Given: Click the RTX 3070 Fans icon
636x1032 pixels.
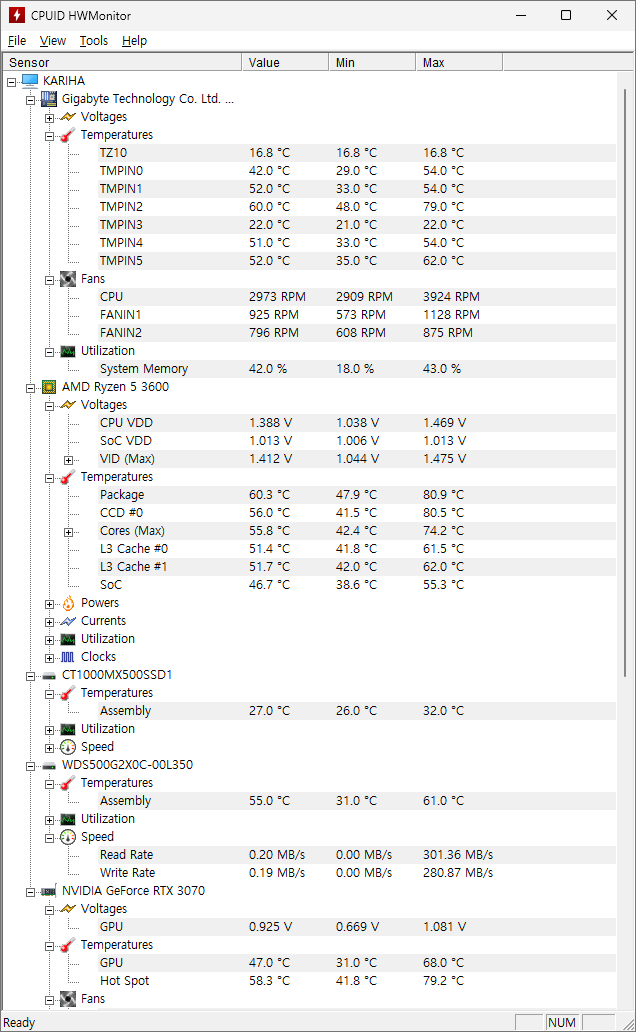Looking at the screenshot, I should tap(68, 999).
